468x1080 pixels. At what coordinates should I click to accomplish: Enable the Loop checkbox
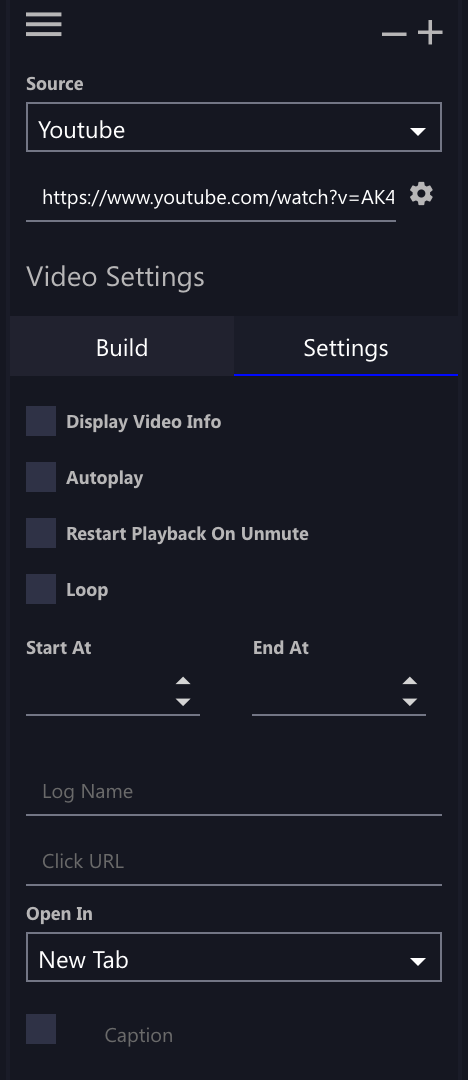coord(41,589)
